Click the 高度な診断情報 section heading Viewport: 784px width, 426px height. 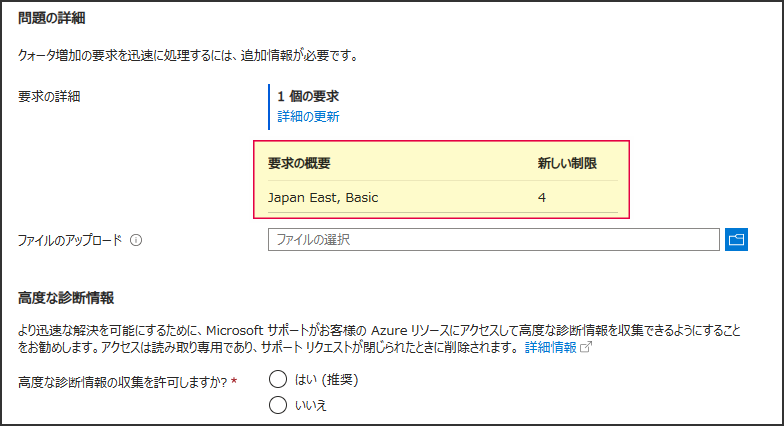pyautogui.click(x=66, y=298)
